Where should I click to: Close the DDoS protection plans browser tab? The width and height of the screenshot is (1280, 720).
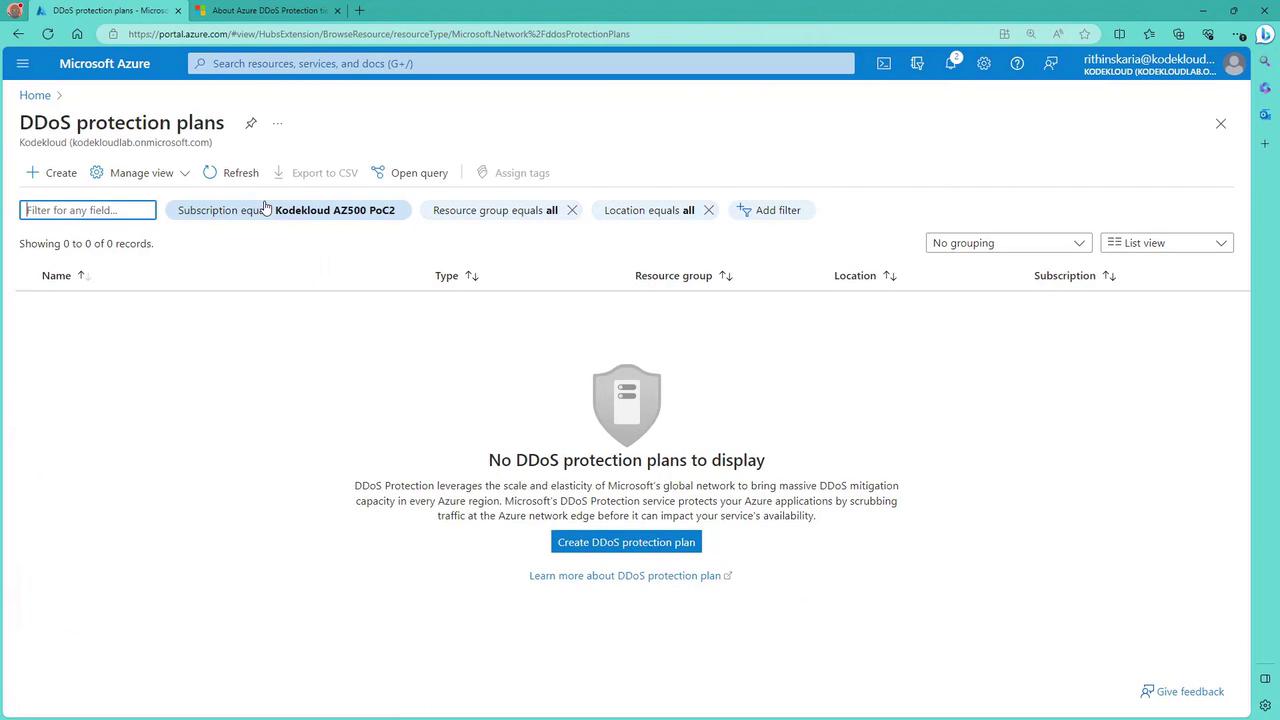tap(178, 11)
